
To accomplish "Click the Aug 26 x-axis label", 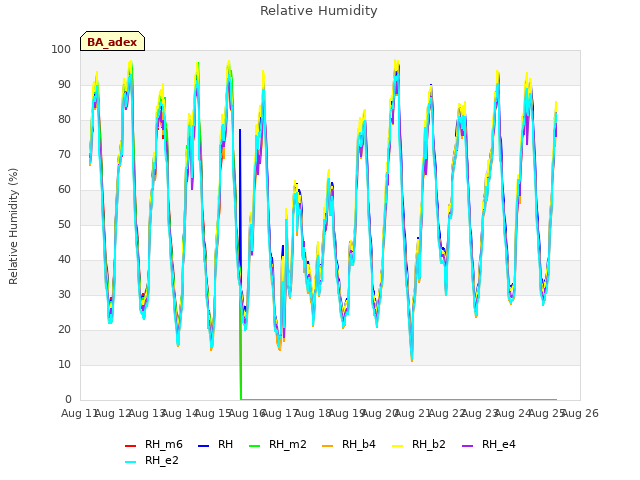I will pyautogui.click(x=580, y=414).
